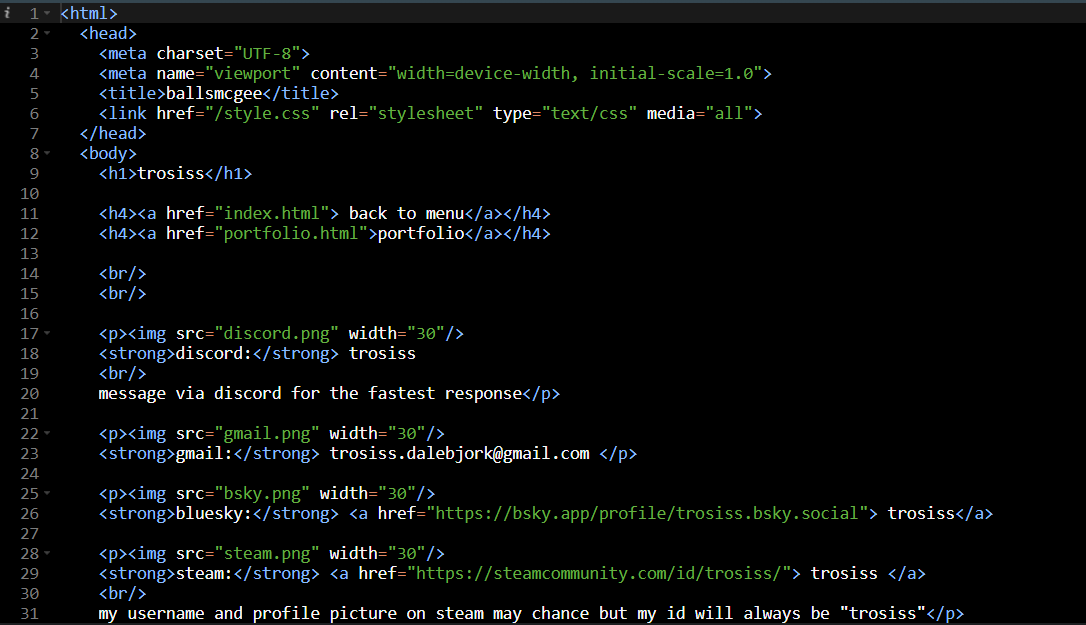Viewport: 1086px width, 625px height.
Task: Click the <br/> tag on line 15
Action: click(123, 294)
